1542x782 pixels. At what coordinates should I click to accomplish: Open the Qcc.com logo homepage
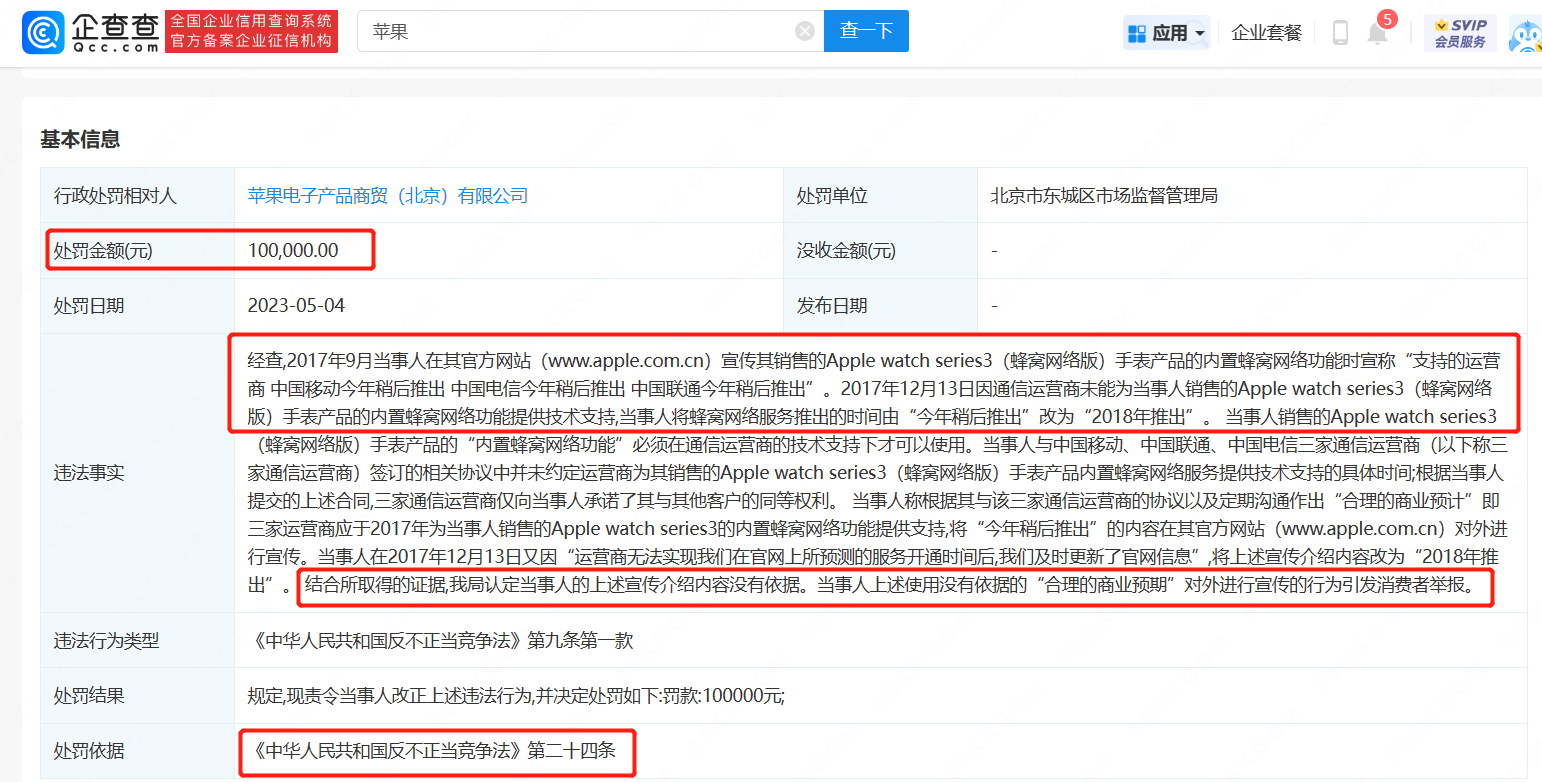(x=91, y=32)
